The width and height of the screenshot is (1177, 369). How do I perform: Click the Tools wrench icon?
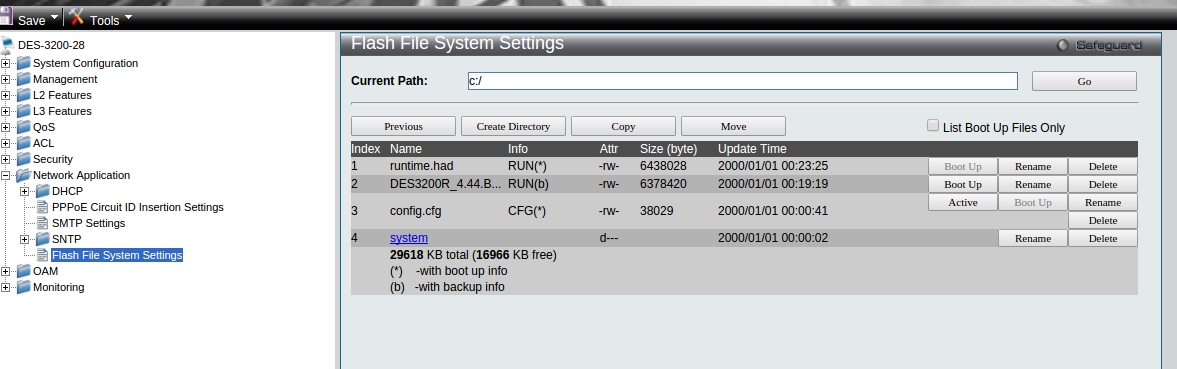tap(77, 16)
